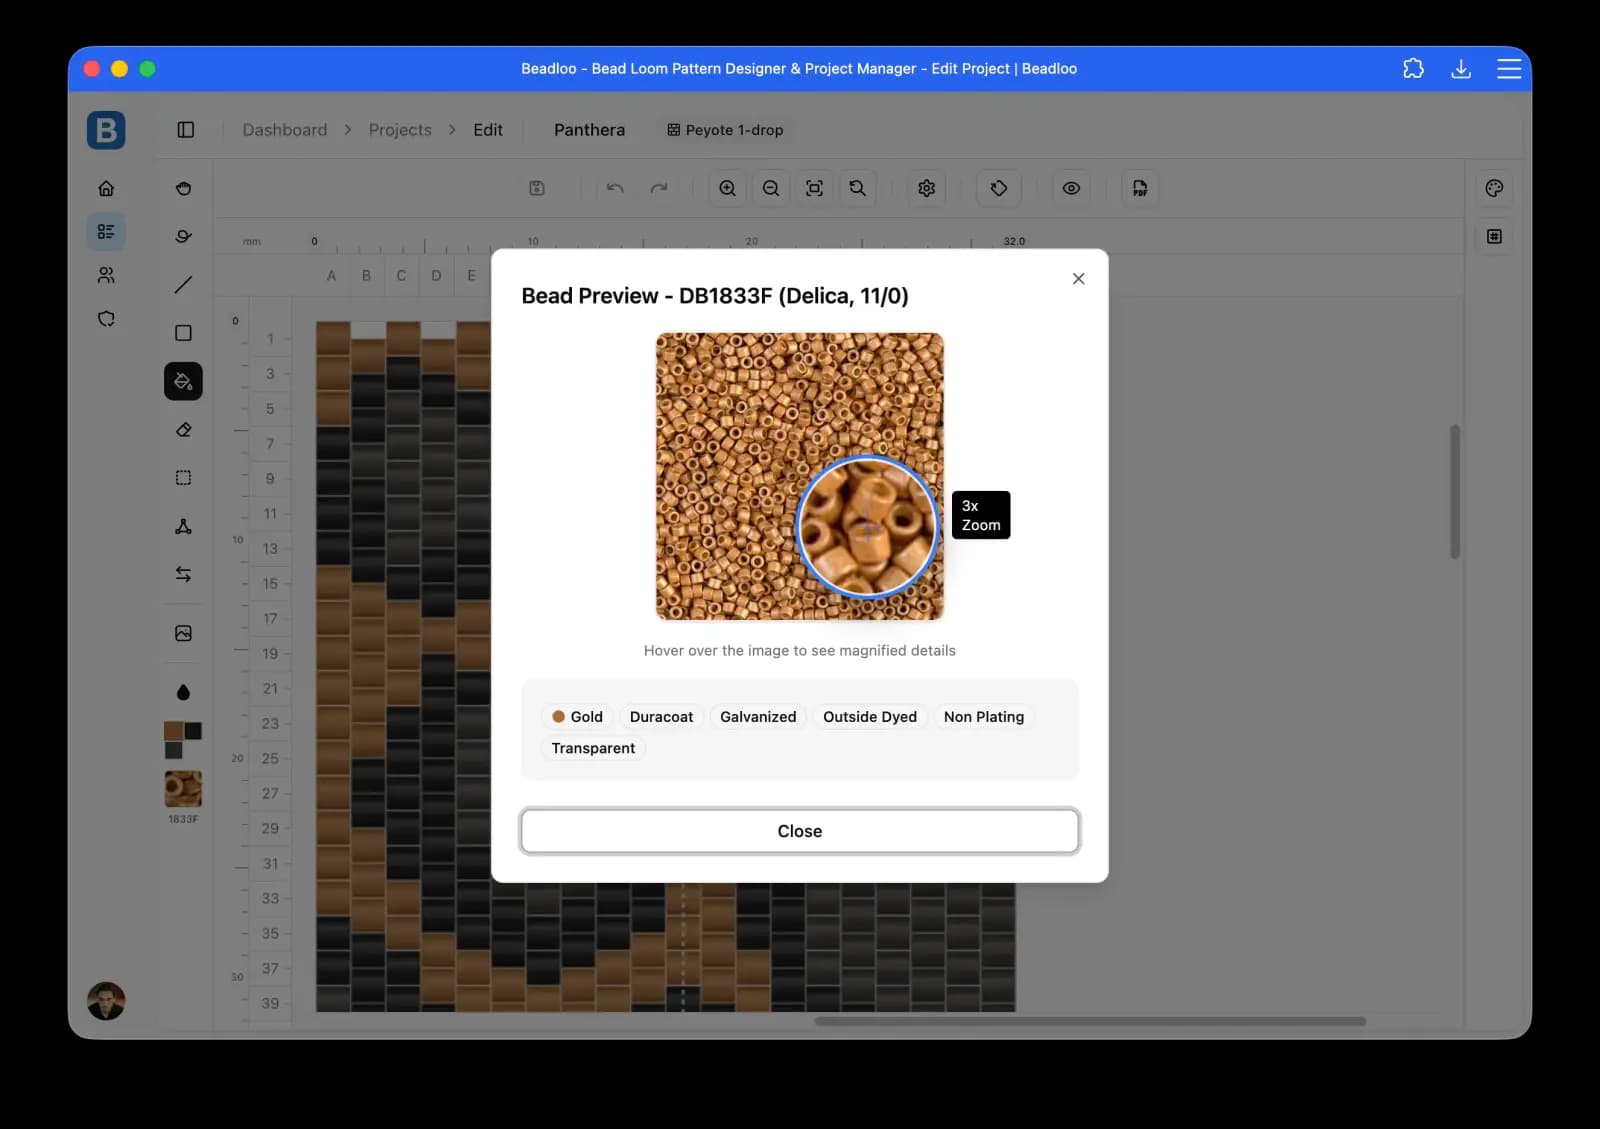
Task: Click the tag label icon
Action: [x=999, y=188]
